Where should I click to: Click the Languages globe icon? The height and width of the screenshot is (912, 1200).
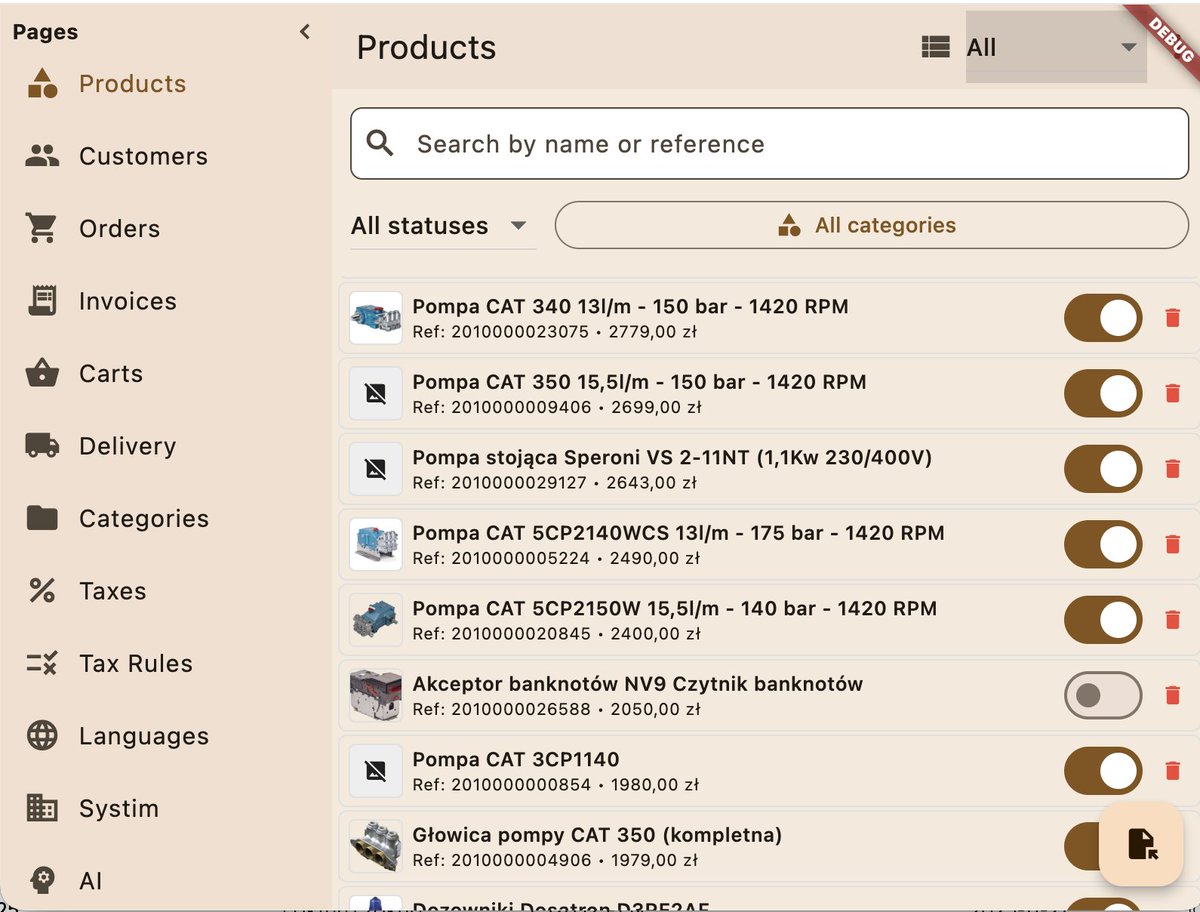click(42, 736)
